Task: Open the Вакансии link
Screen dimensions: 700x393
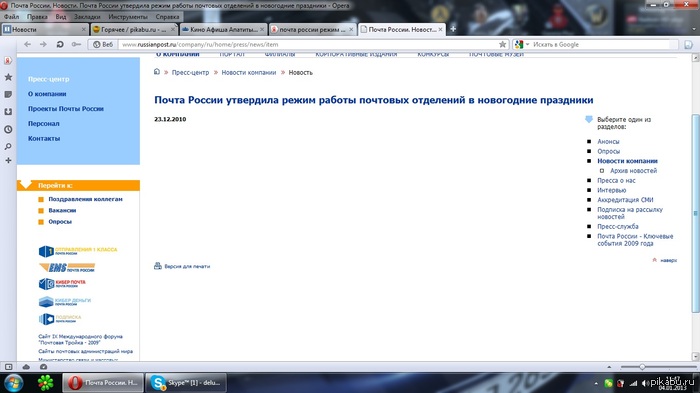Action: pyautogui.click(x=62, y=210)
